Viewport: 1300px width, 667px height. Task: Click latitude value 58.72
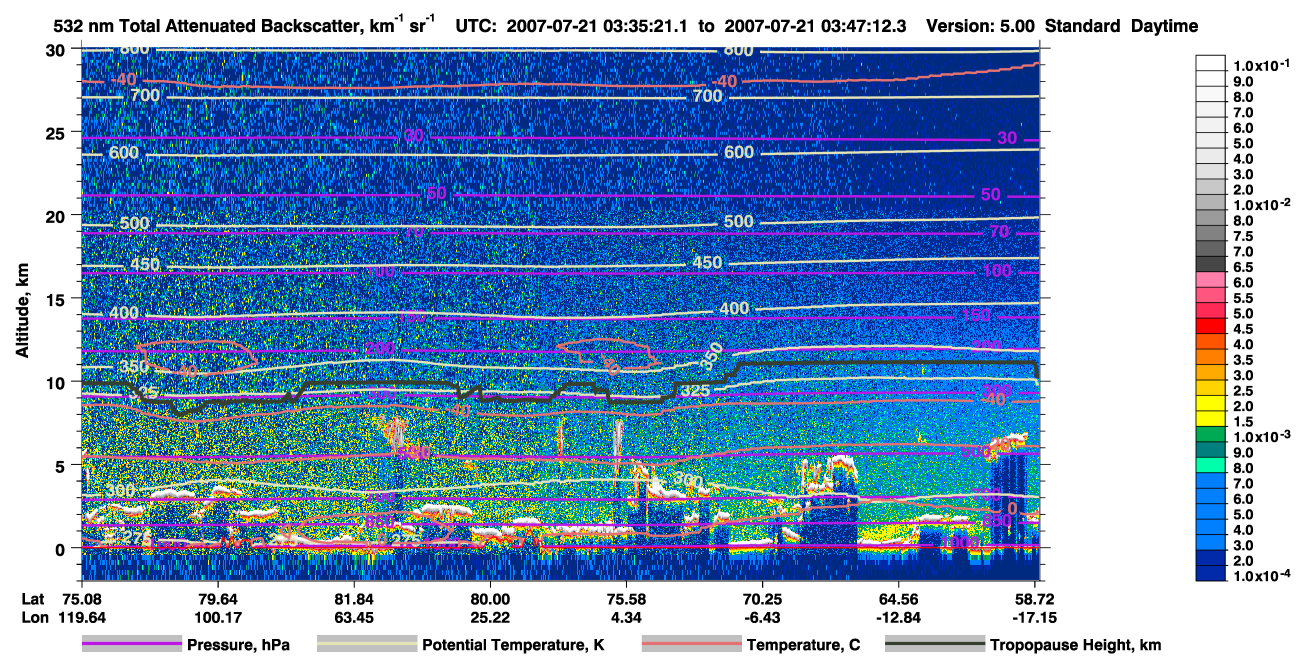(1034, 599)
